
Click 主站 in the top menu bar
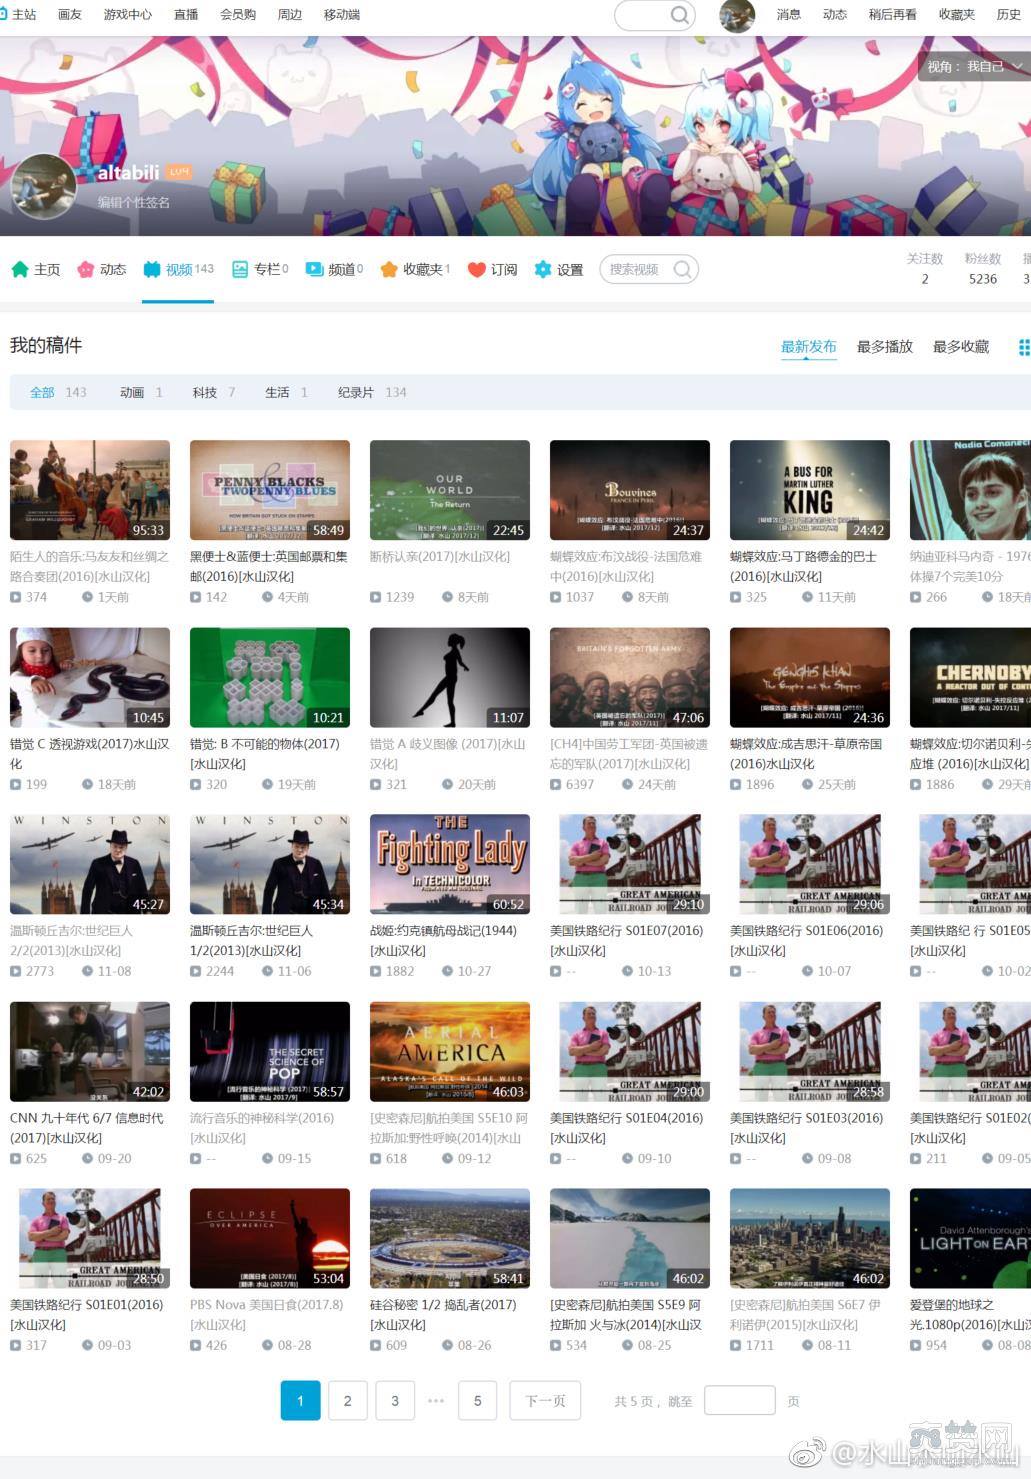click(x=25, y=14)
